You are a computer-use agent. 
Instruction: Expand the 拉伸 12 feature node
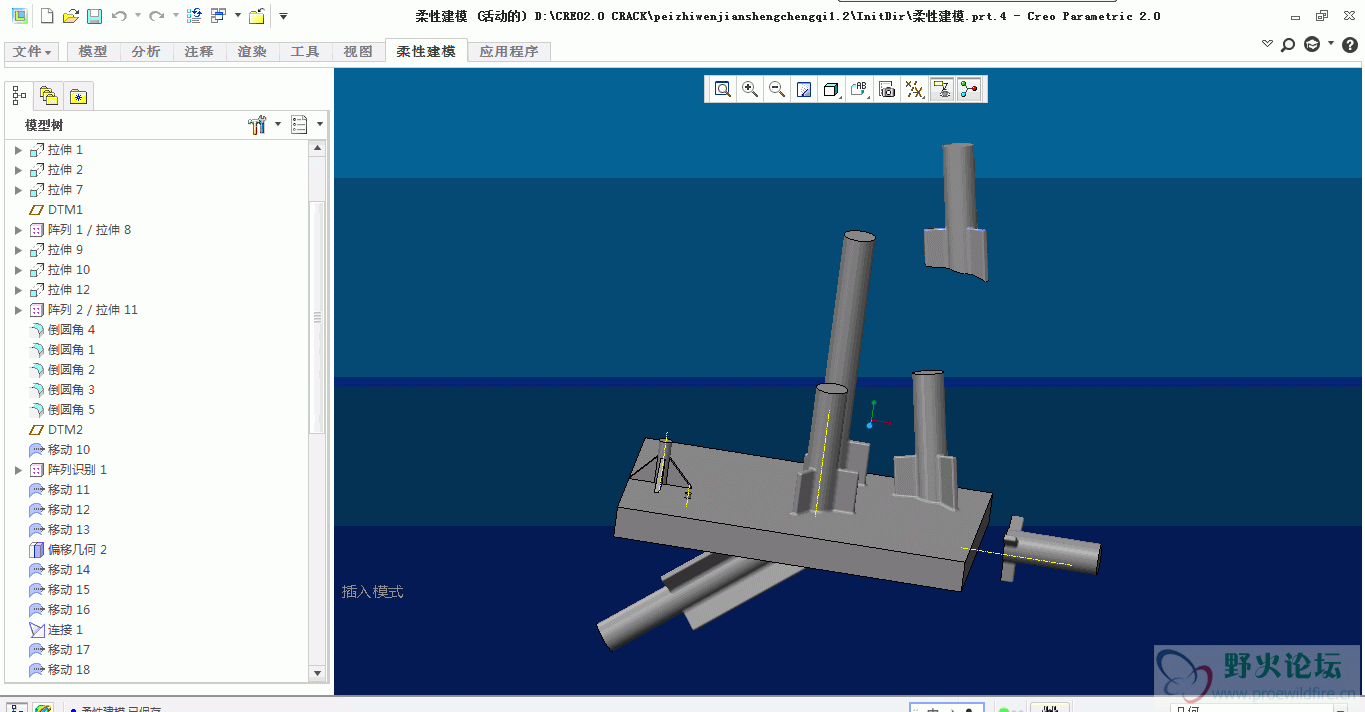point(18,290)
